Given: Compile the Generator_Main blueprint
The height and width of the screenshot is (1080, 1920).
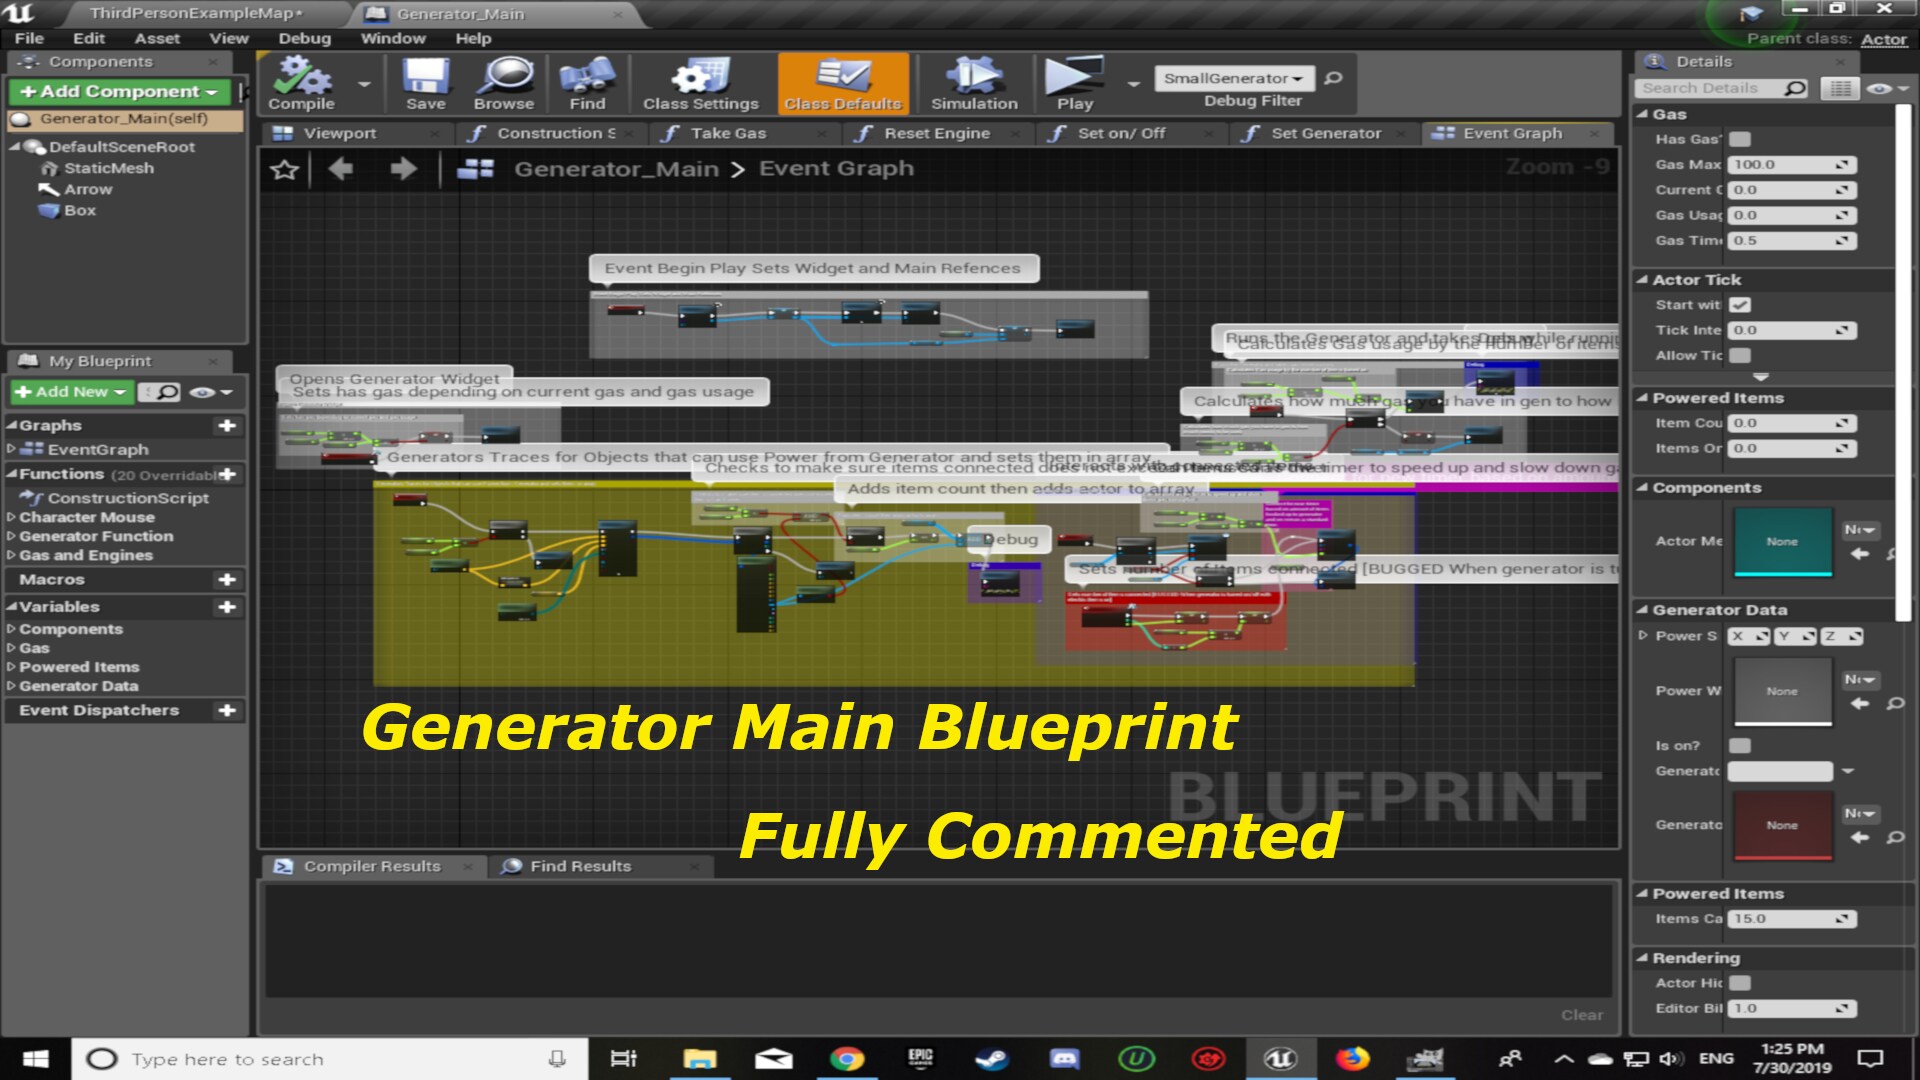Looking at the screenshot, I should pyautogui.click(x=299, y=82).
